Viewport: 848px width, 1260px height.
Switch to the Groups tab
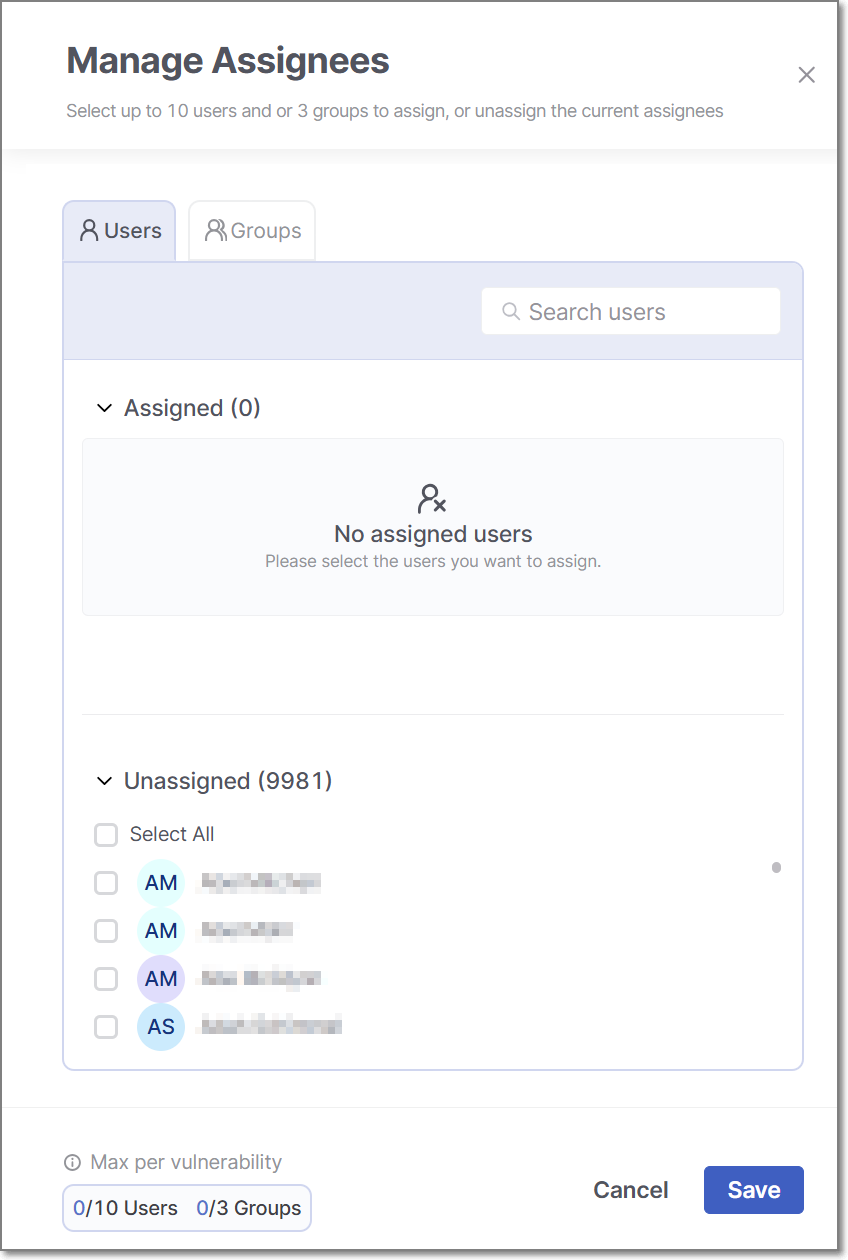point(253,231)
